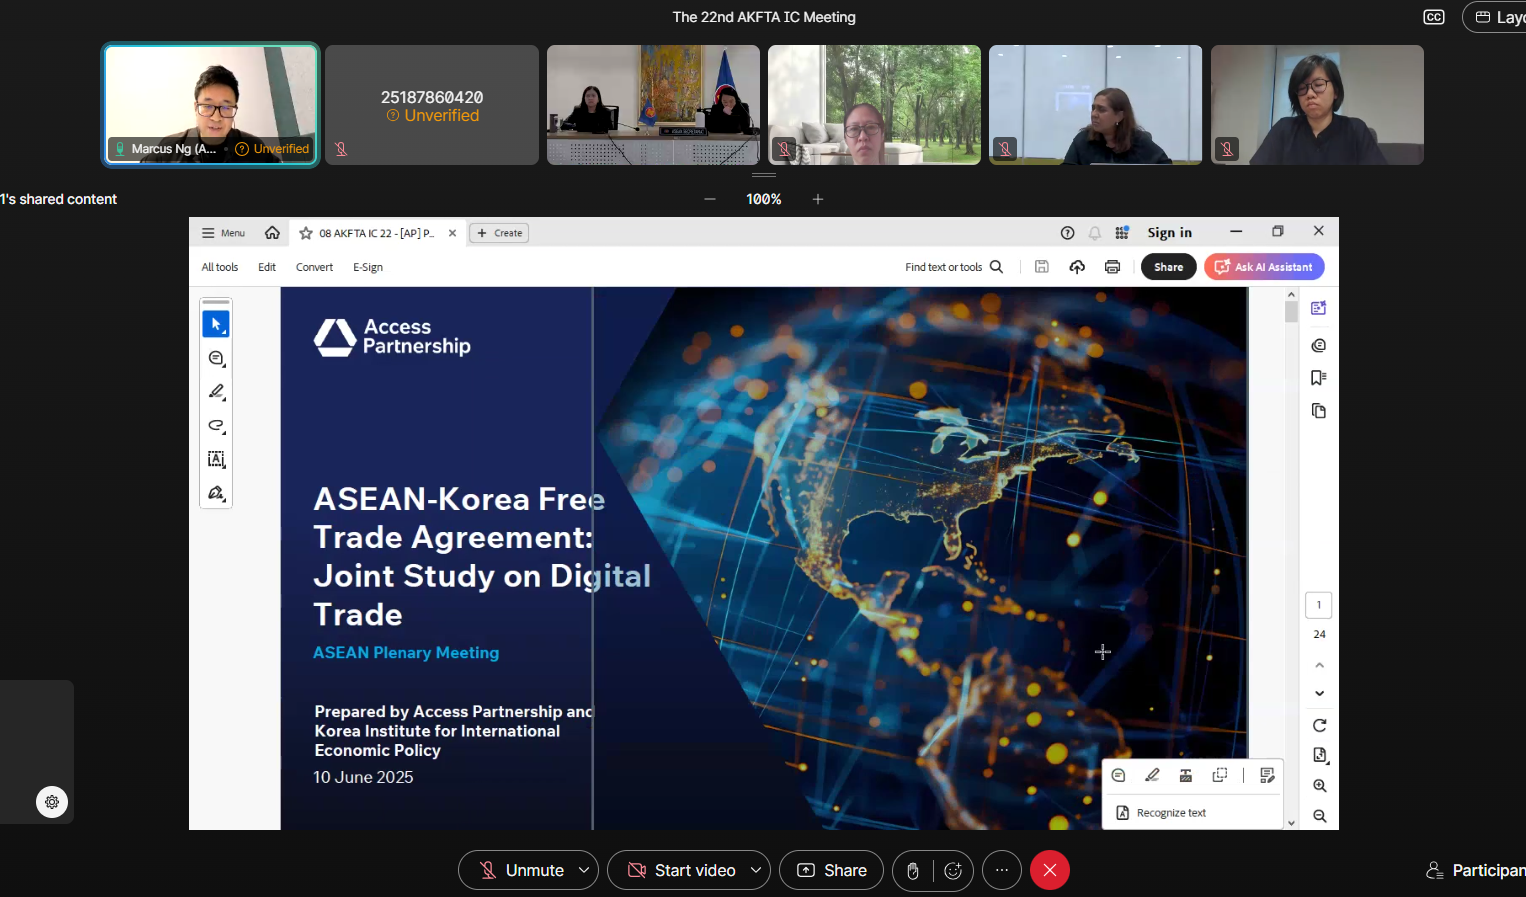Close the 08 AKFTA IC 22 document tab
1526x897 pixels.
452,233
